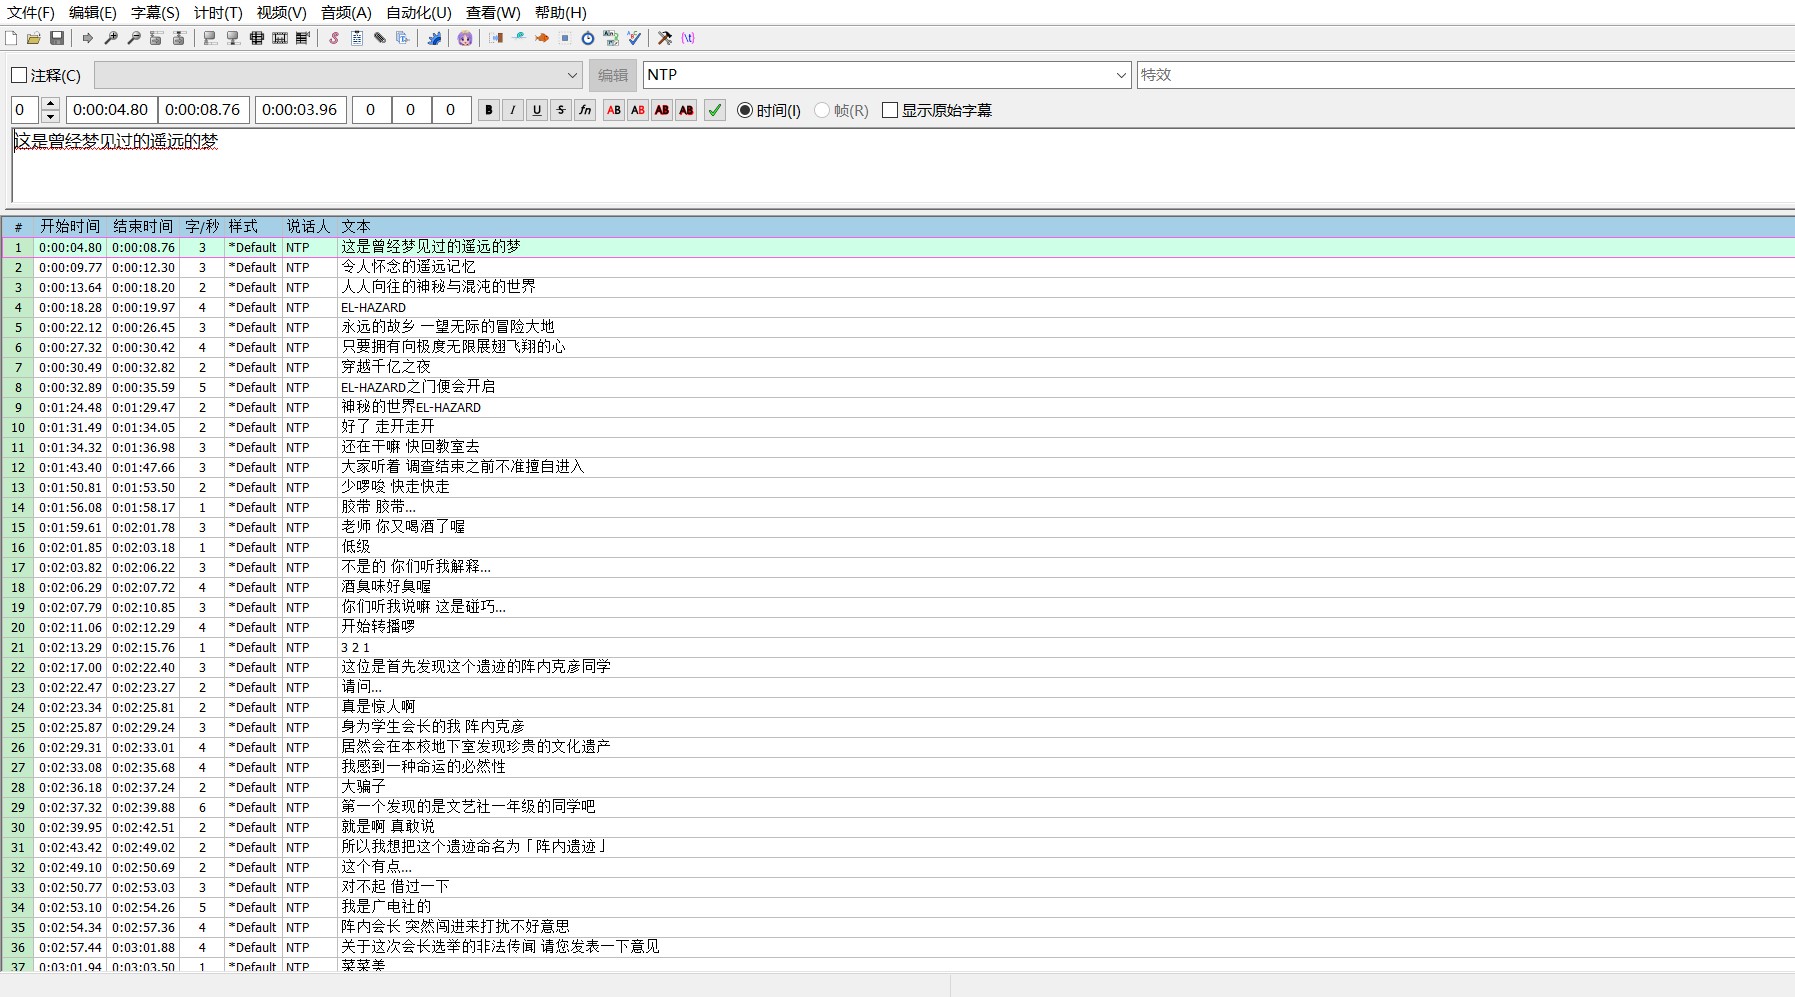Decrease layer number with down arrow
The image size is (1795, 997).
[x=50, y=117]
